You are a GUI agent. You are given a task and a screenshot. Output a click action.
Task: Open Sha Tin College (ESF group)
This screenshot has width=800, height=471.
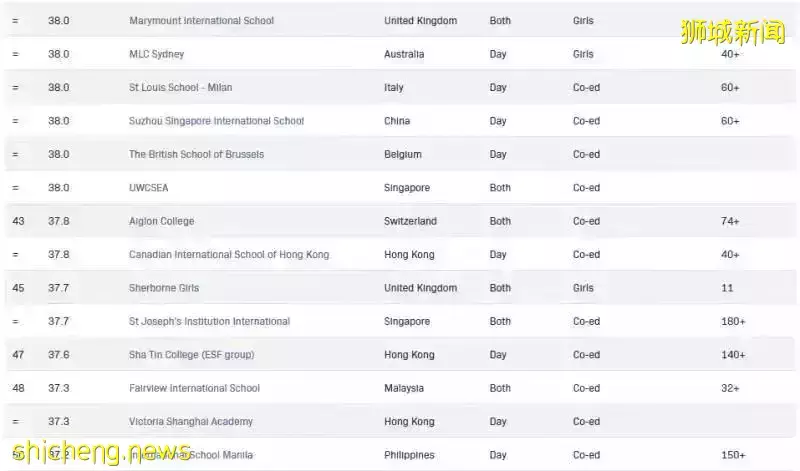(x=191, y=355)
